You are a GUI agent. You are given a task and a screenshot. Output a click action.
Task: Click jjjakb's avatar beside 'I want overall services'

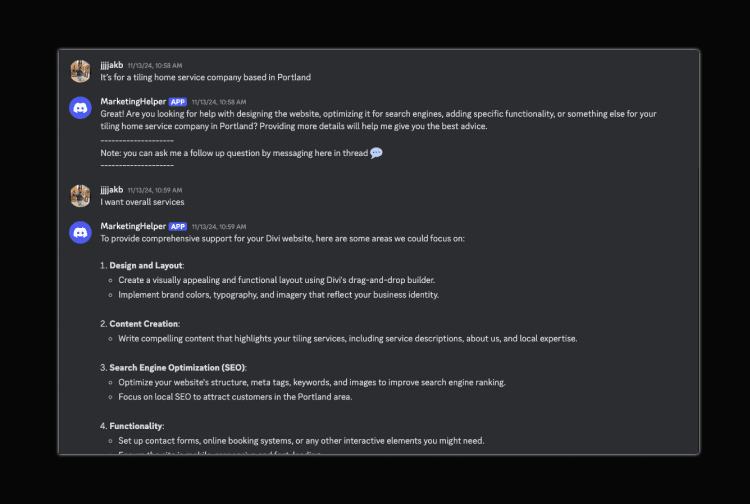tap(81, 196)
